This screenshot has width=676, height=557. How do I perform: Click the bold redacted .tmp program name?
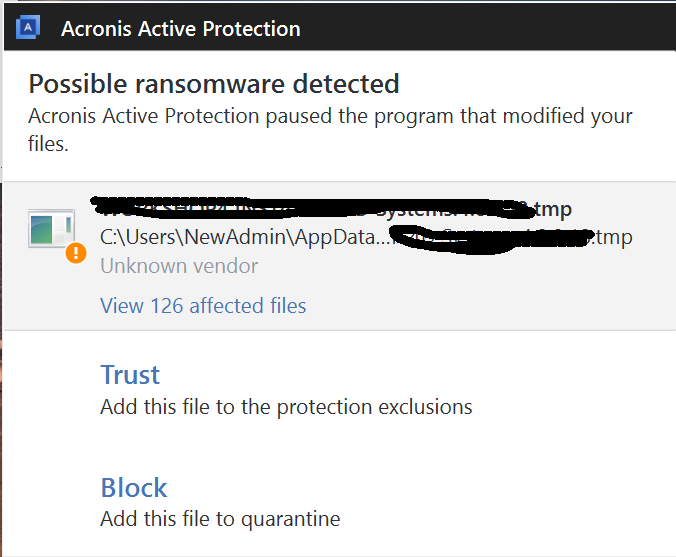[x=331, y=209]
